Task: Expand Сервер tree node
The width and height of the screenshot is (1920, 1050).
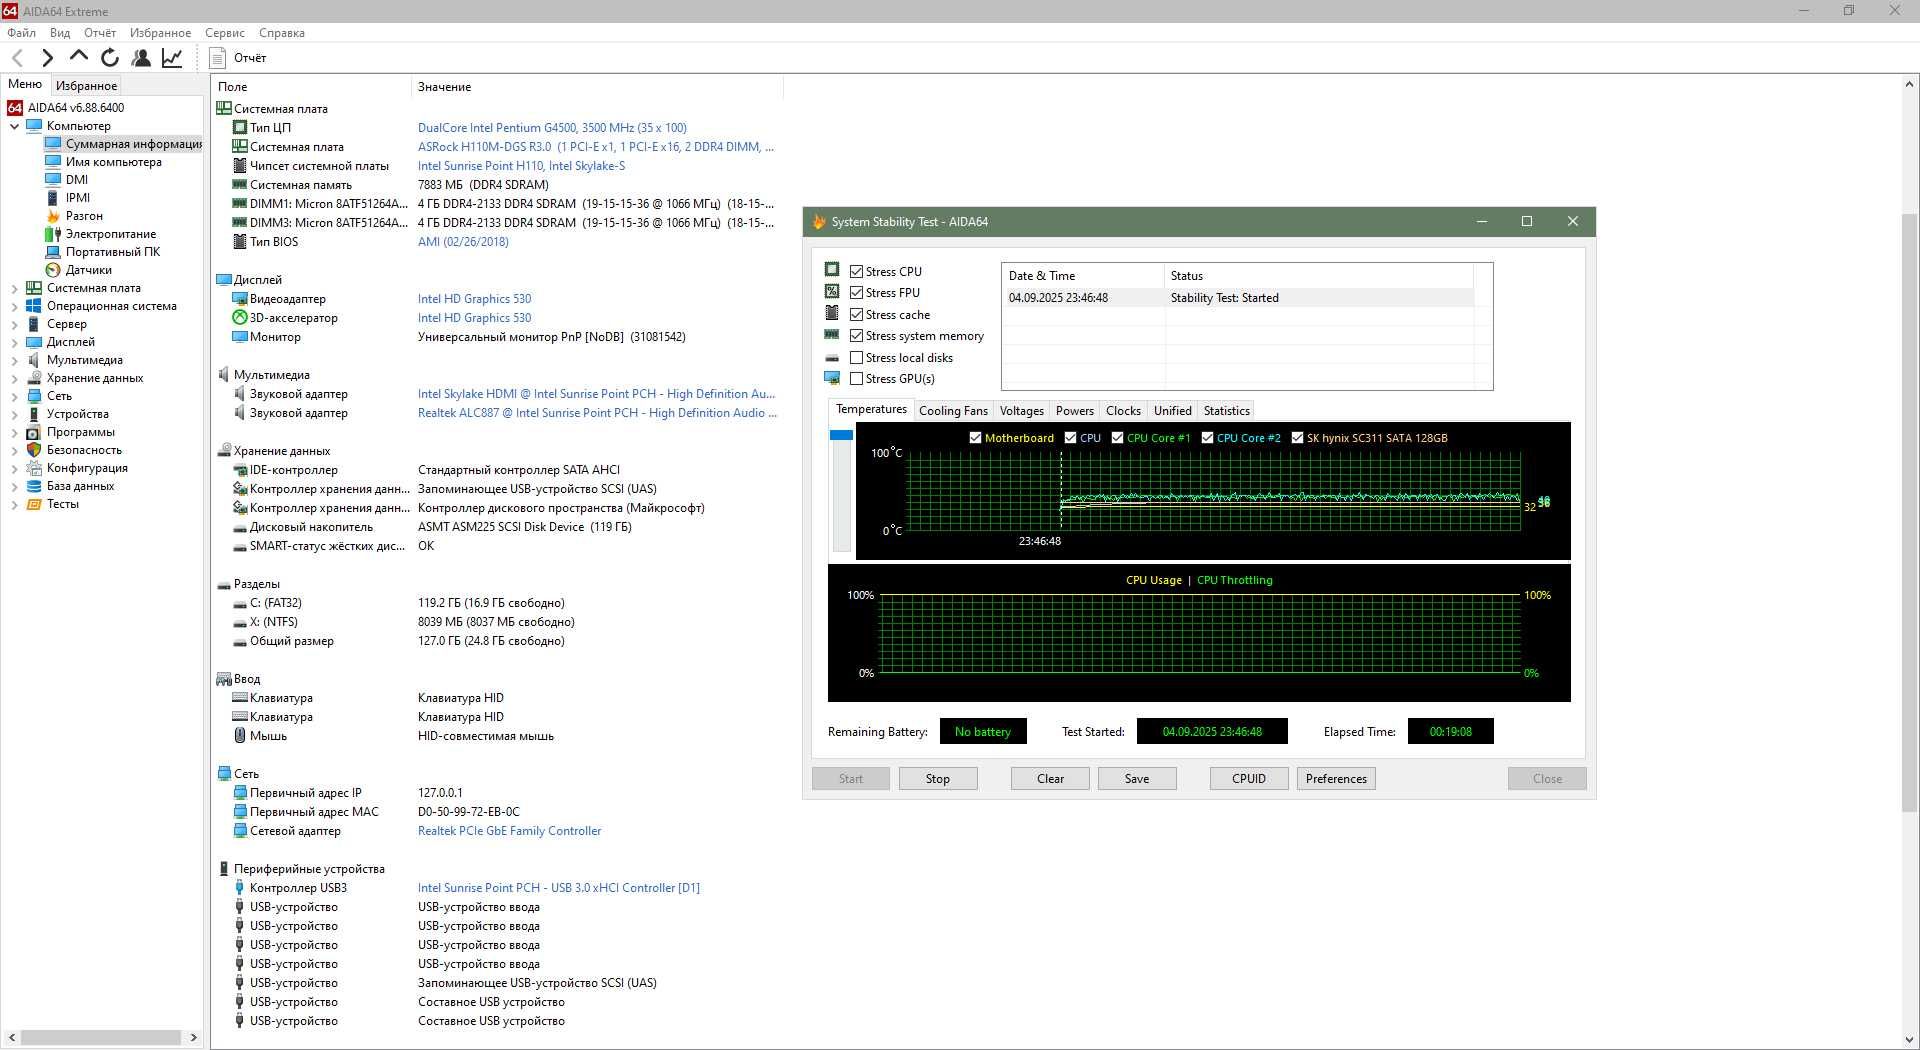Action: (x=14, y=324)
